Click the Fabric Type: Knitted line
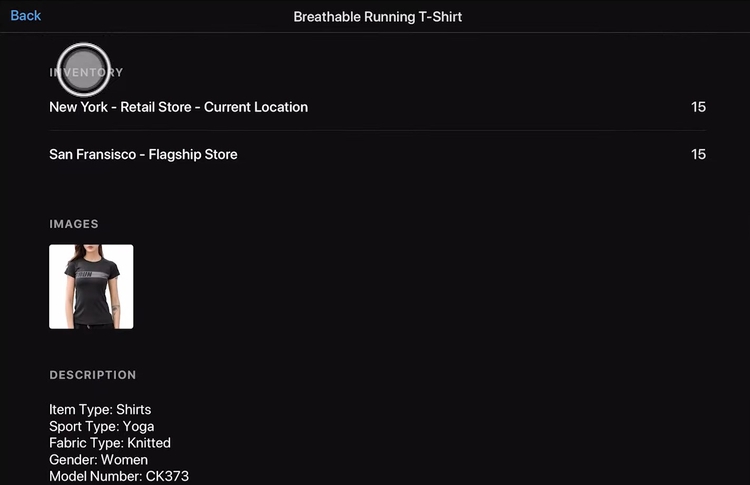750x485 pixels. 110,443
